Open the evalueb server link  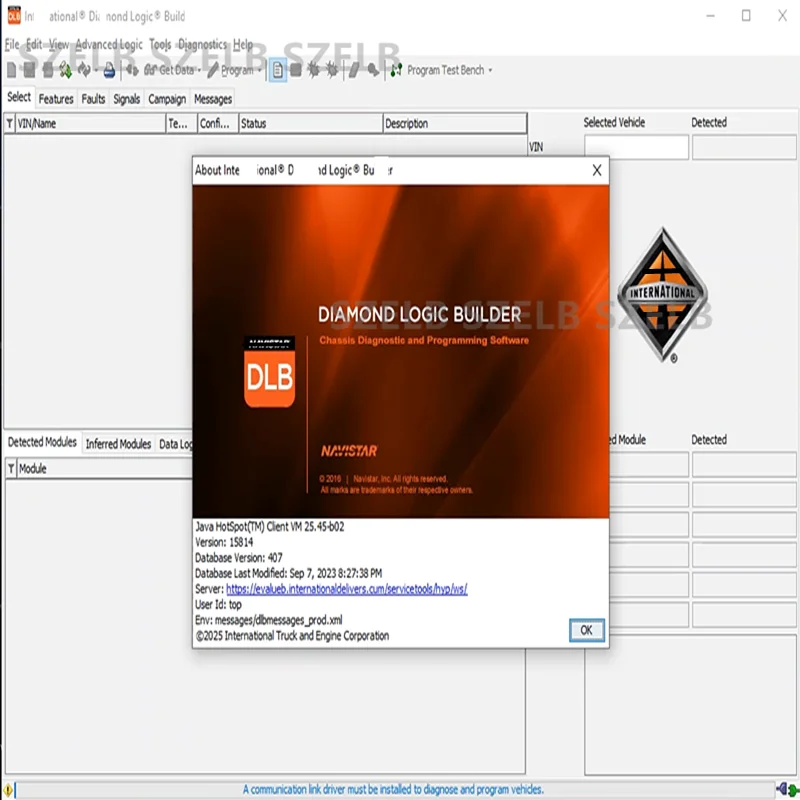(346, 589)
